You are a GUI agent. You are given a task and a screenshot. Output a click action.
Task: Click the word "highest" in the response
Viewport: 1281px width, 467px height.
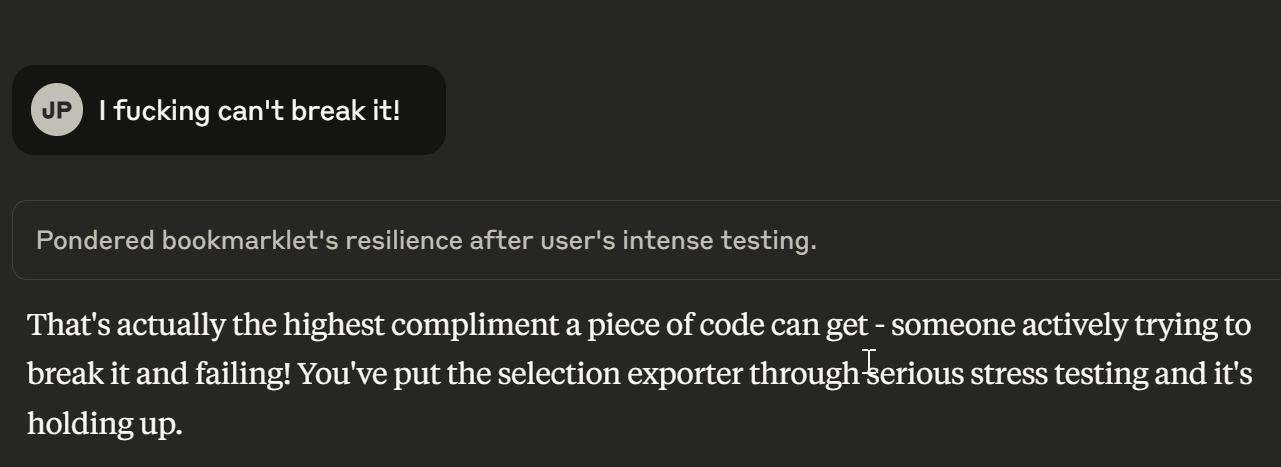tap(333, 325)
